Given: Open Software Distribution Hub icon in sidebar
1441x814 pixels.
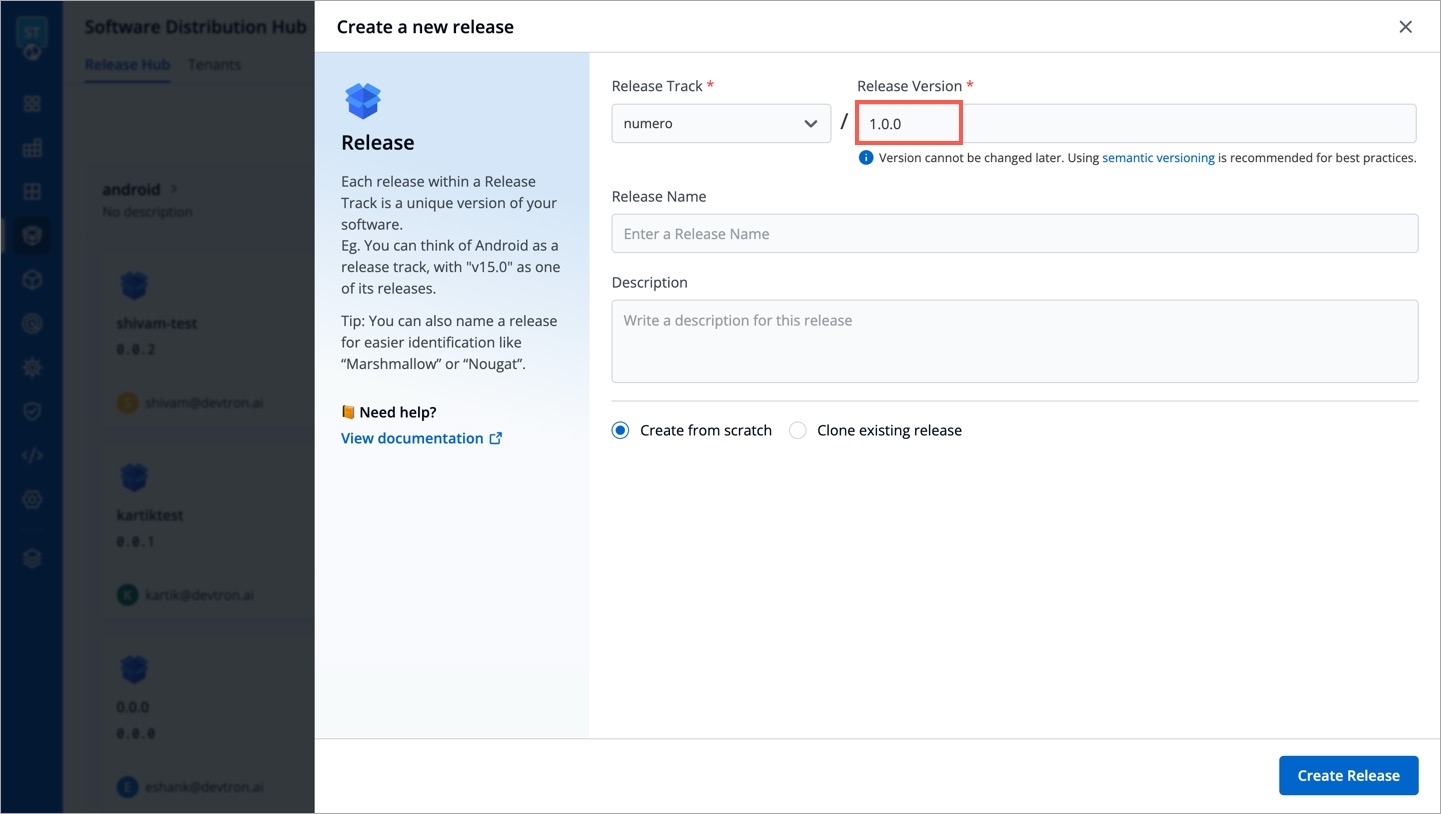Looking at the screenshot, I should 32,236.
